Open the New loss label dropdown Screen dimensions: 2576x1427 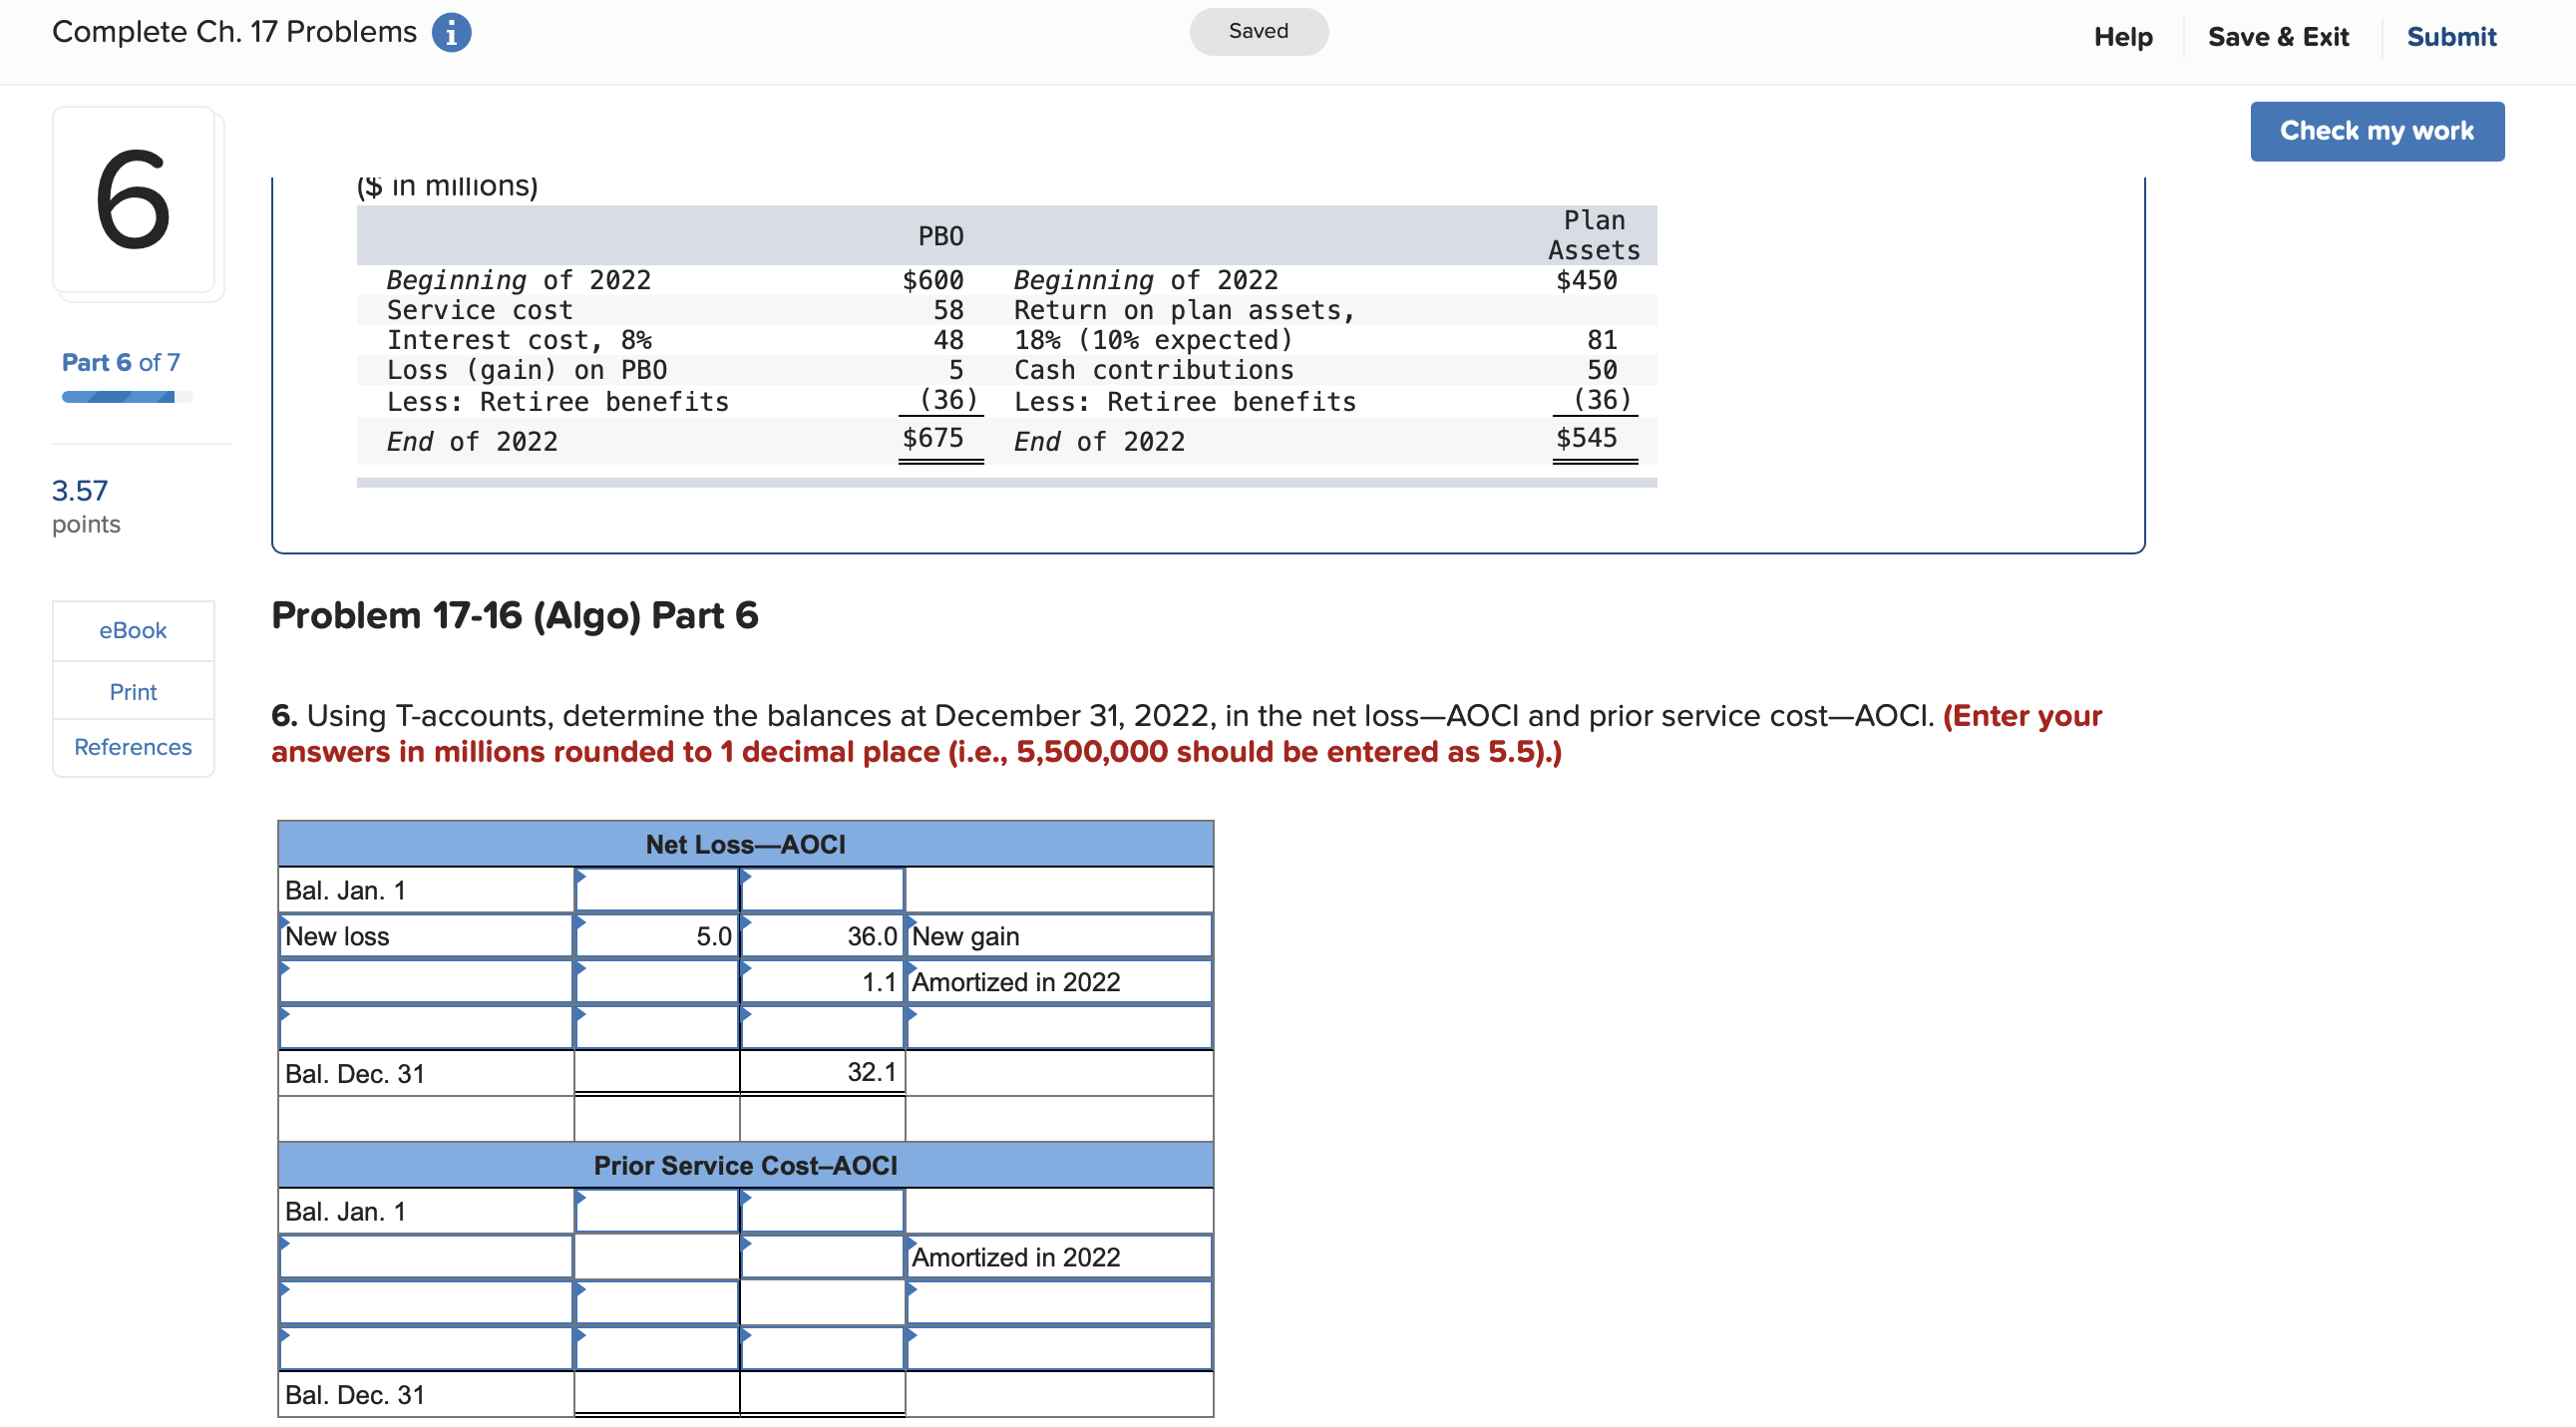(425, 936)
